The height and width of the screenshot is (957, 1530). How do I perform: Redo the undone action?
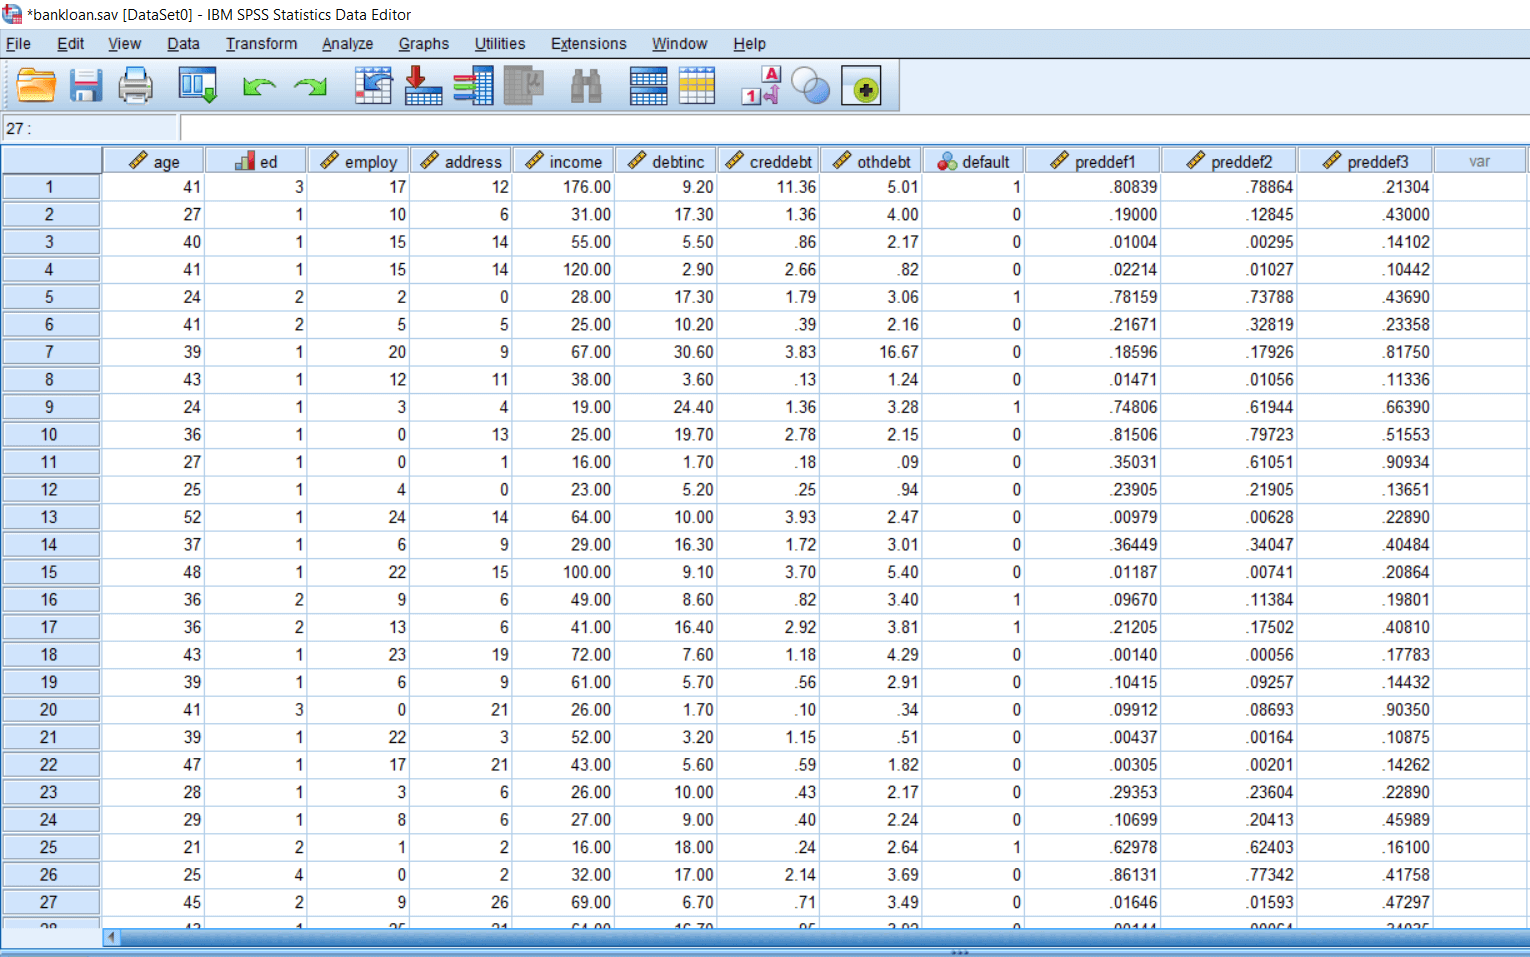310,85
